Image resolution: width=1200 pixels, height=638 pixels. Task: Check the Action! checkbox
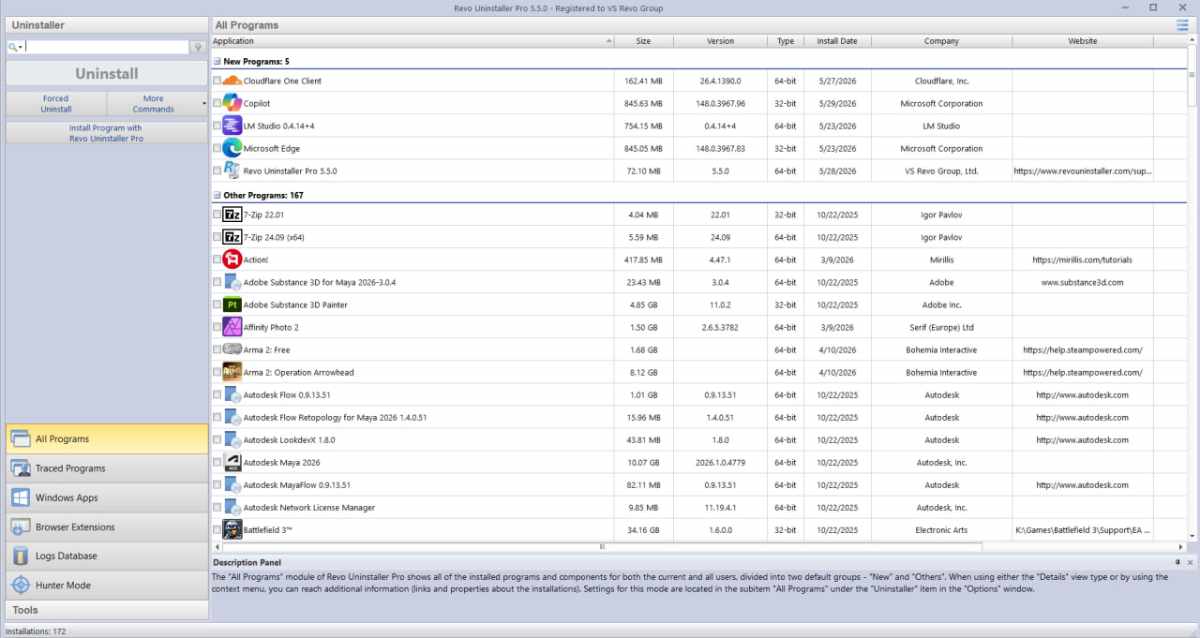click(x=217, y=260)
